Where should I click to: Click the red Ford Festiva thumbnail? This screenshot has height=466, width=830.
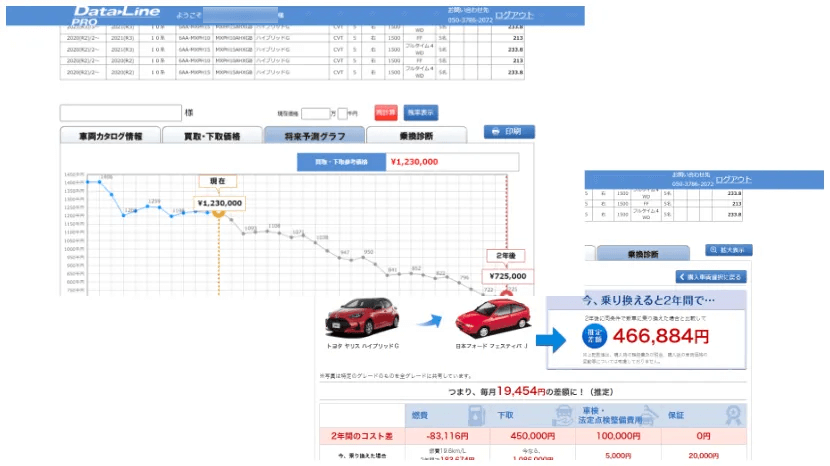pos(483,319)
